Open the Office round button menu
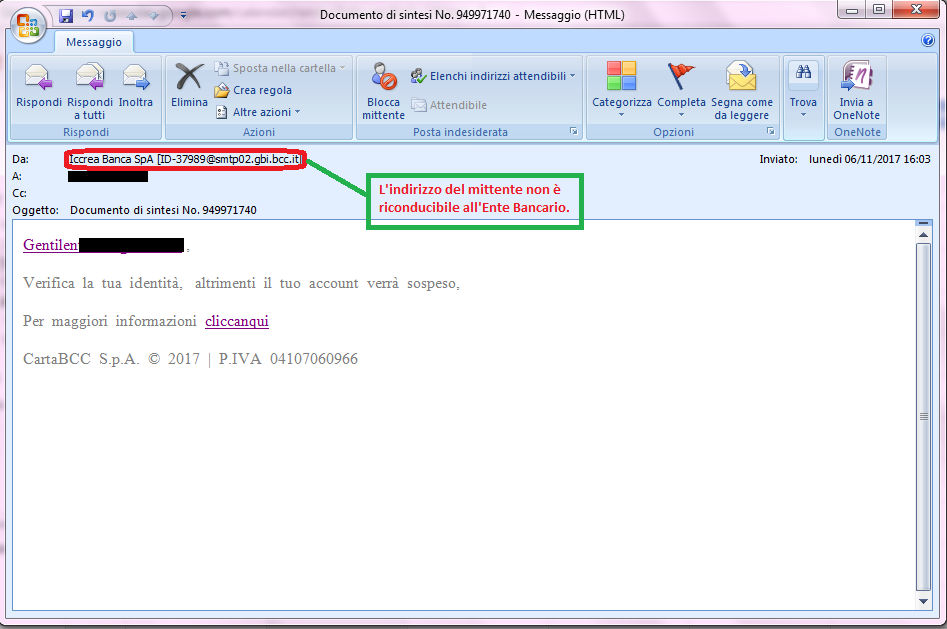Image resolution: width=947 pixels, height=629 pixels. [x=28, y=25]
